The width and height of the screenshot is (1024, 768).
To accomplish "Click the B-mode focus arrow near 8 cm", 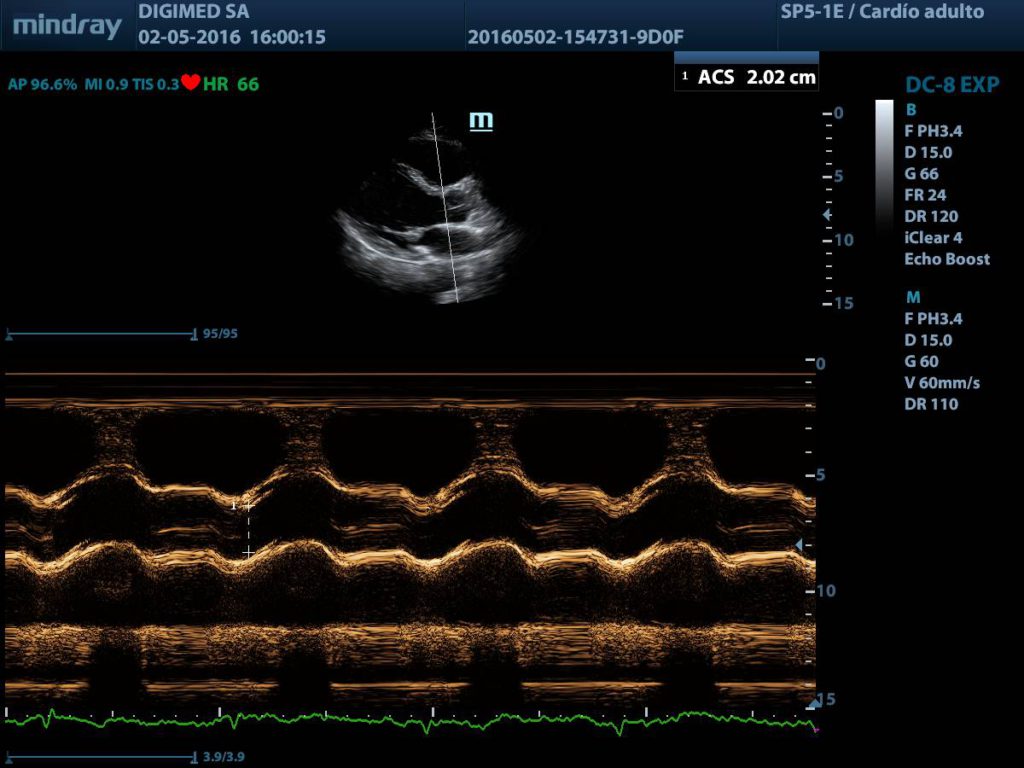I will coord(826,215).
